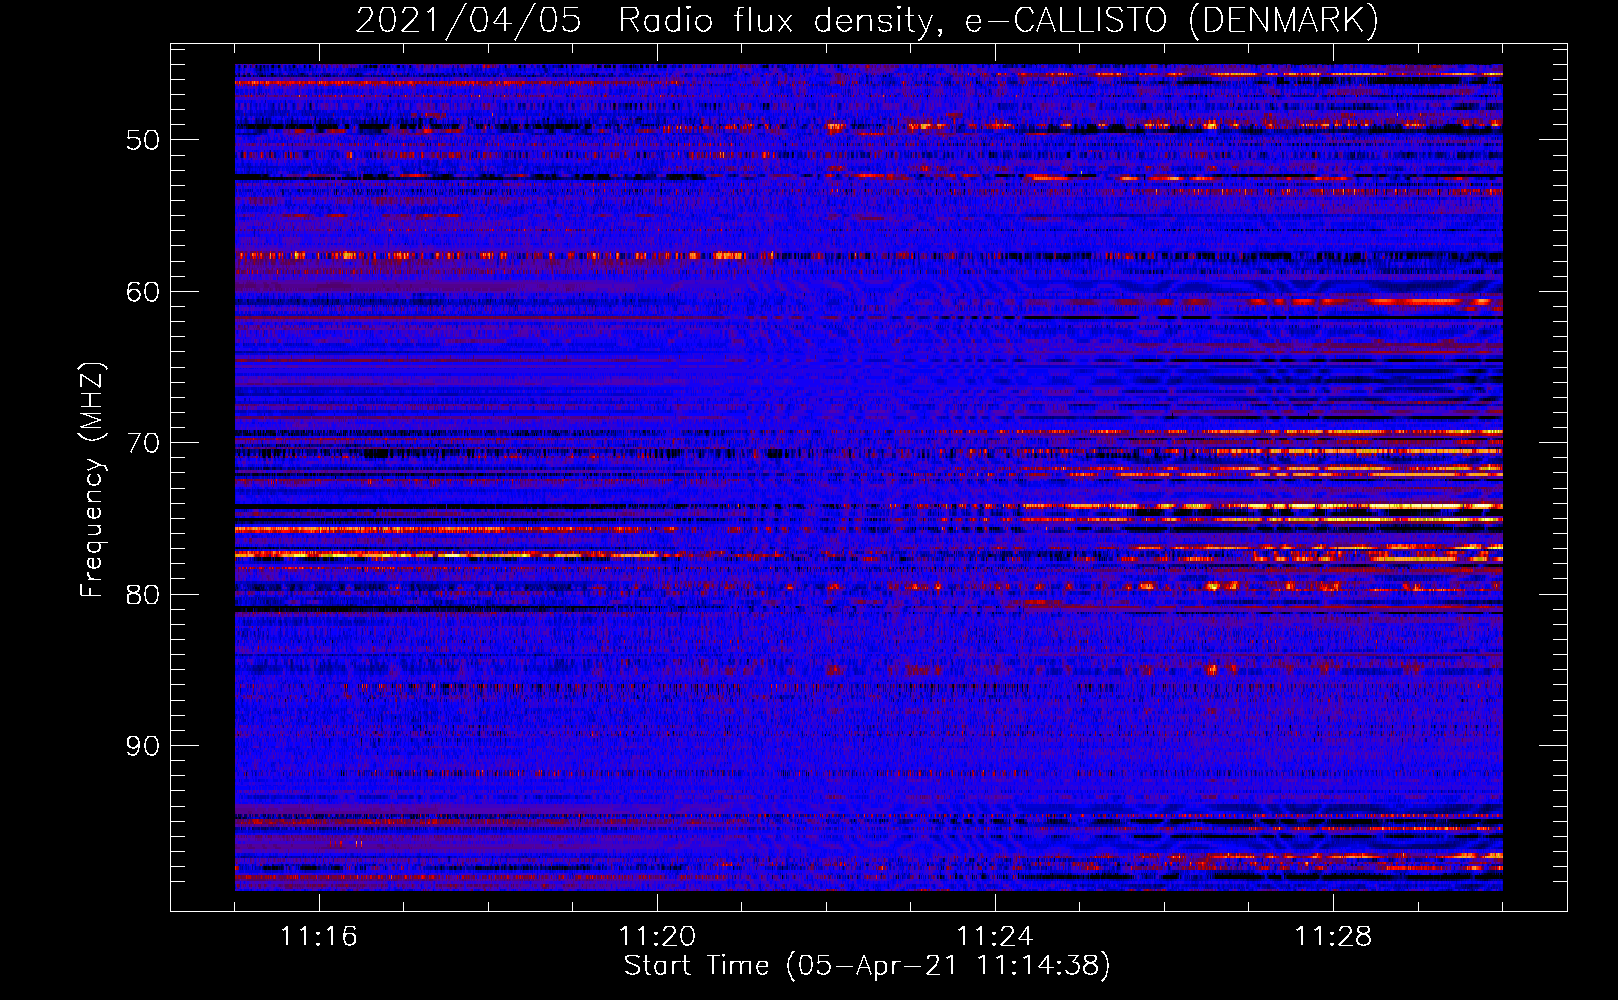The image size is (1618, 1000).
Task: Click the 'Frequency (MHZ)' y-axis label
Action: [92, 480]
